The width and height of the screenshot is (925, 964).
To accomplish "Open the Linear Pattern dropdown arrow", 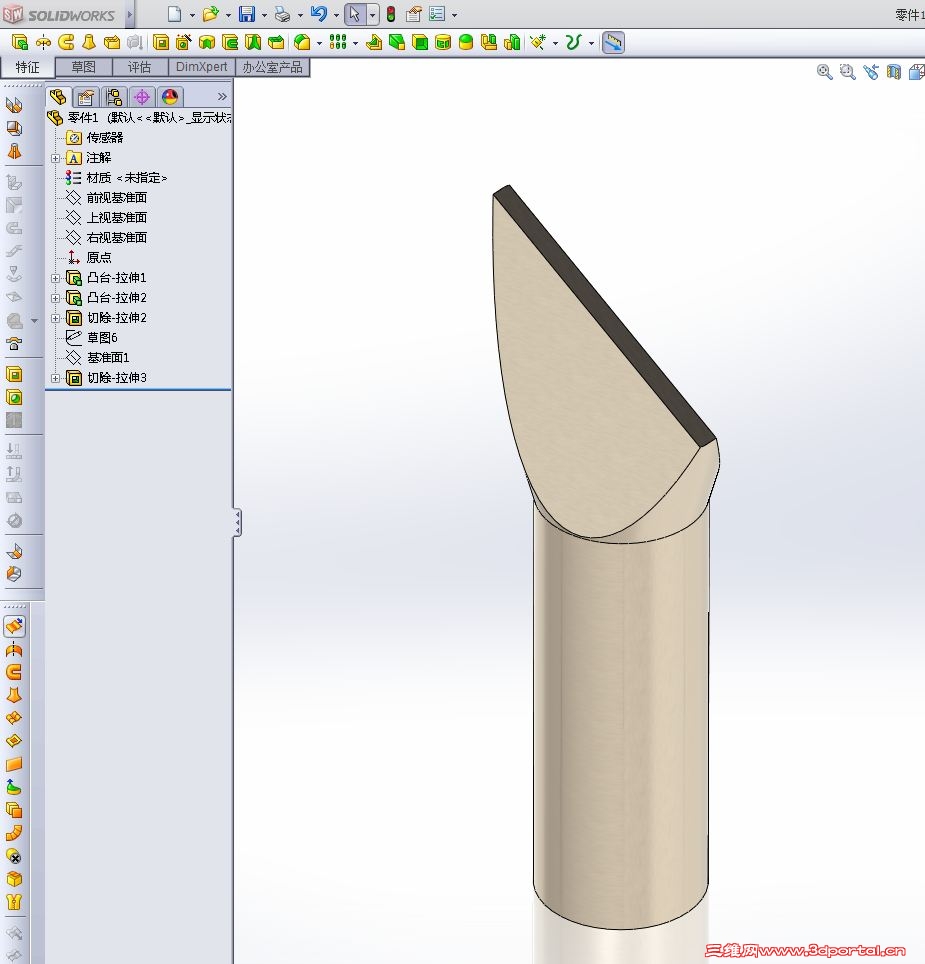I will coord(355,42).
